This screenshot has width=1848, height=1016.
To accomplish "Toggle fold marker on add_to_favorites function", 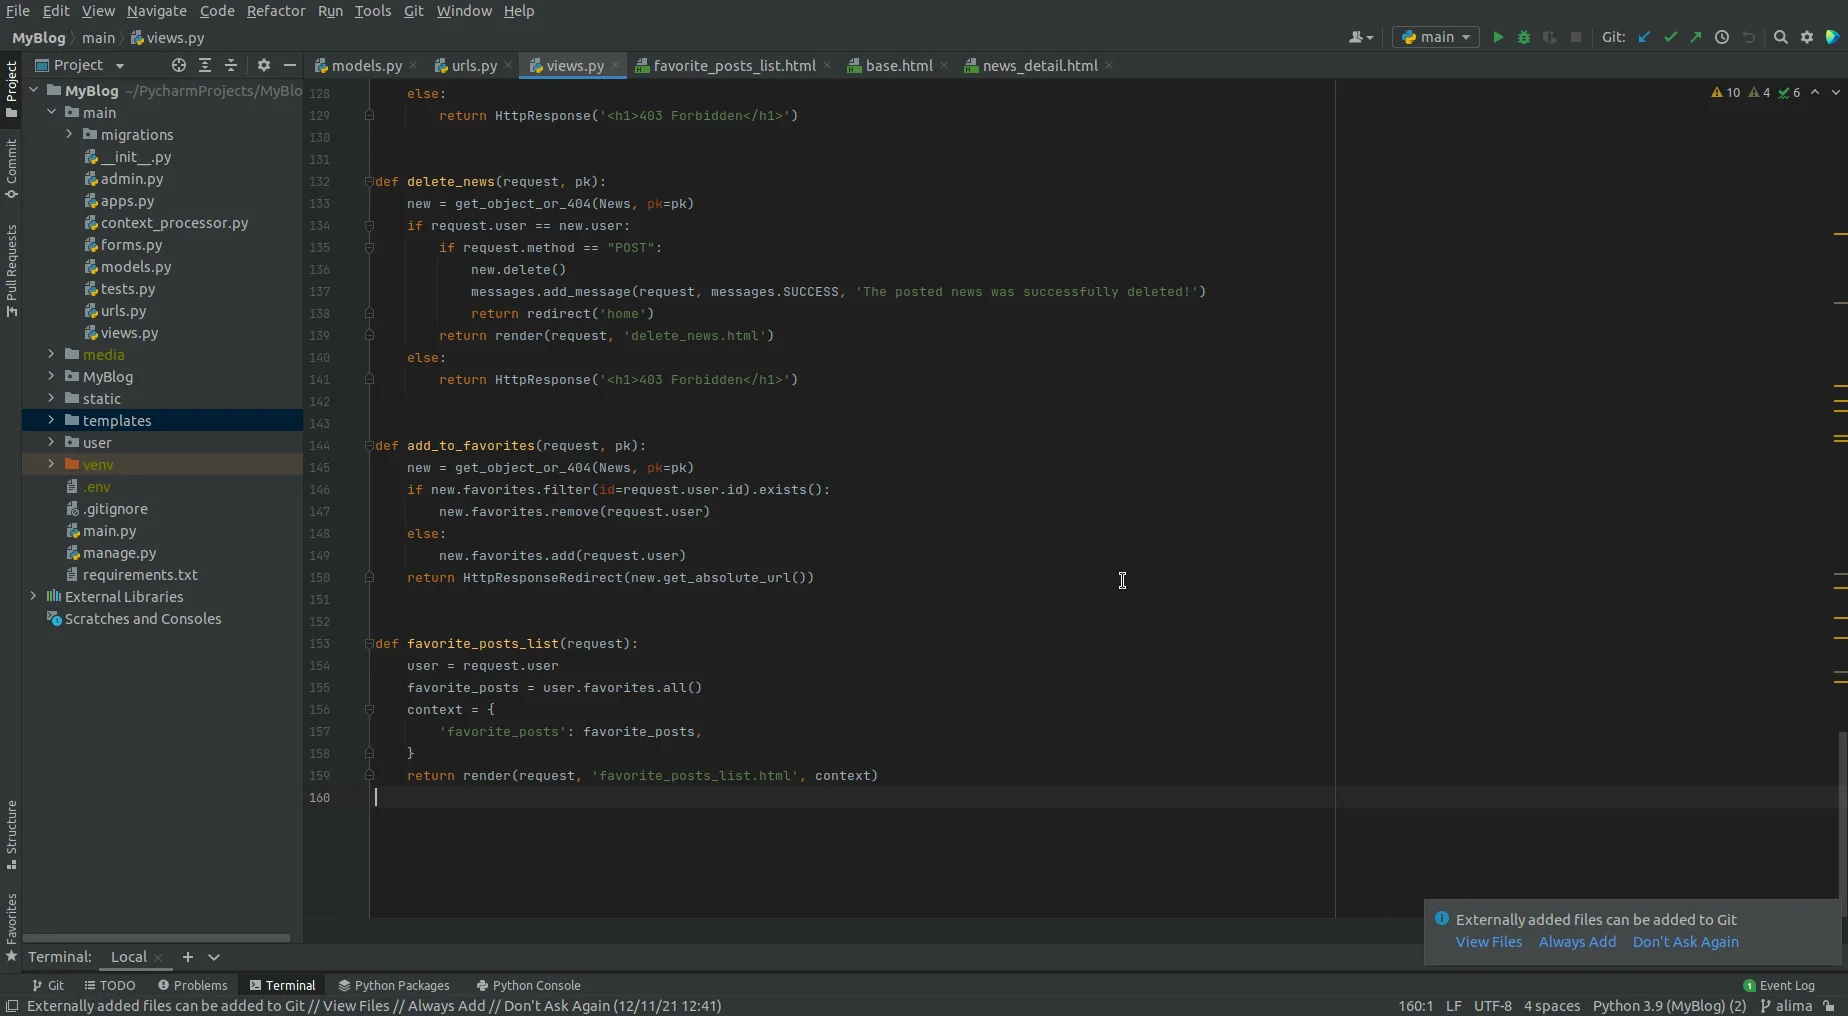I will coord(369,445).
